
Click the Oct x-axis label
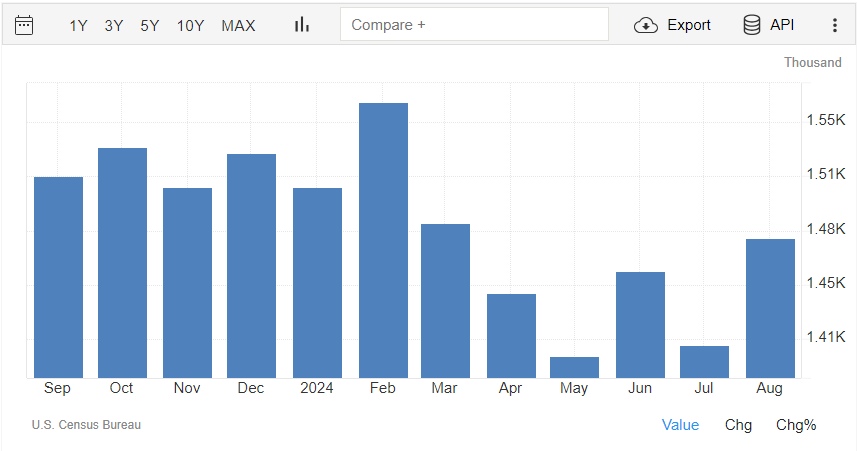click(x=121, y=388)
